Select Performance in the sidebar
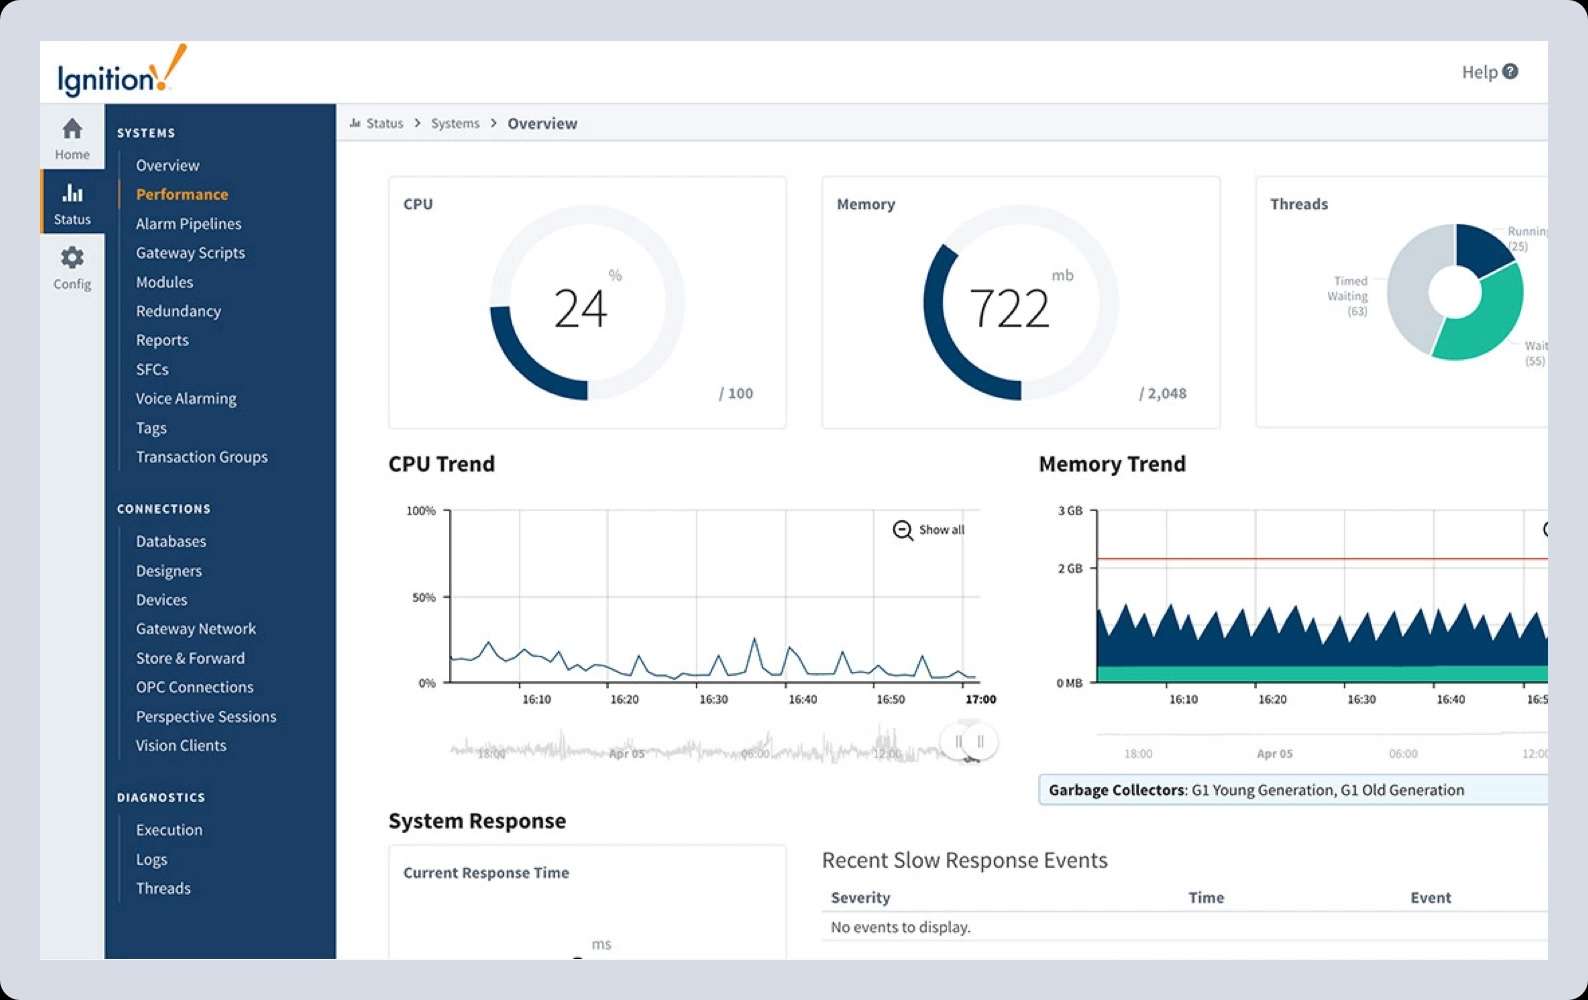Viewport: 1588px width, 1000px height. tap(182, 194)
